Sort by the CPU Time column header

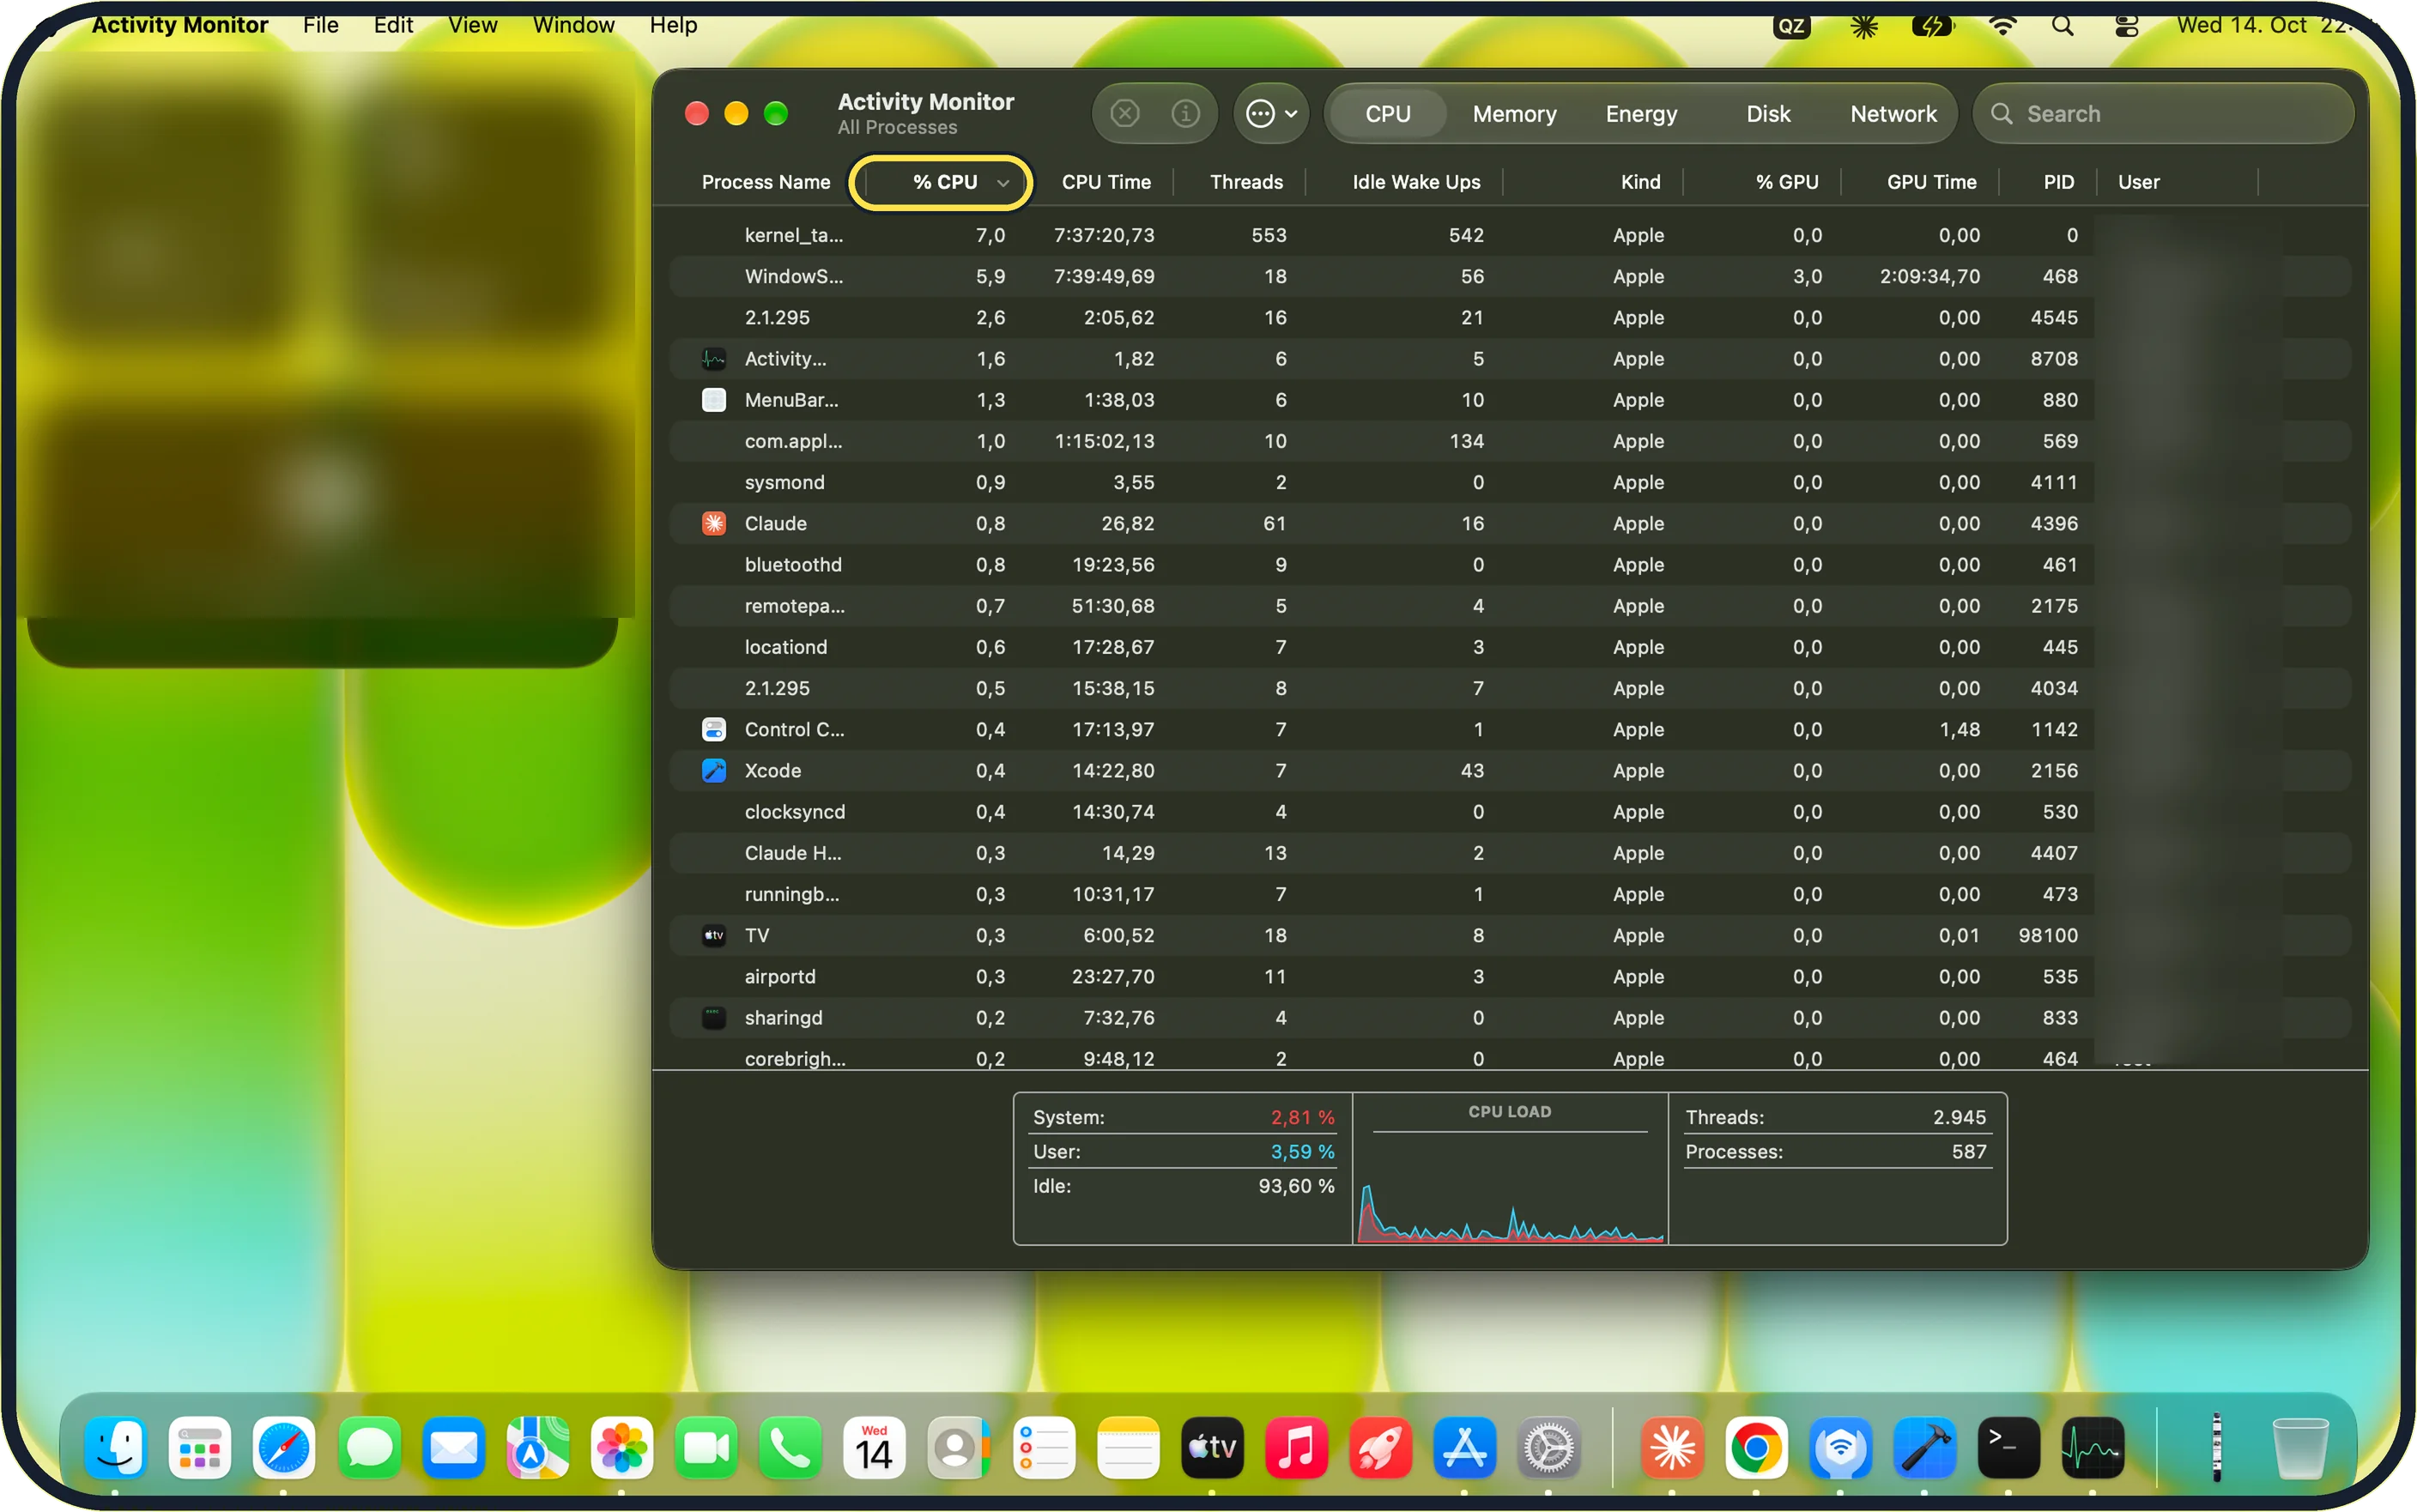(1106, 182)
